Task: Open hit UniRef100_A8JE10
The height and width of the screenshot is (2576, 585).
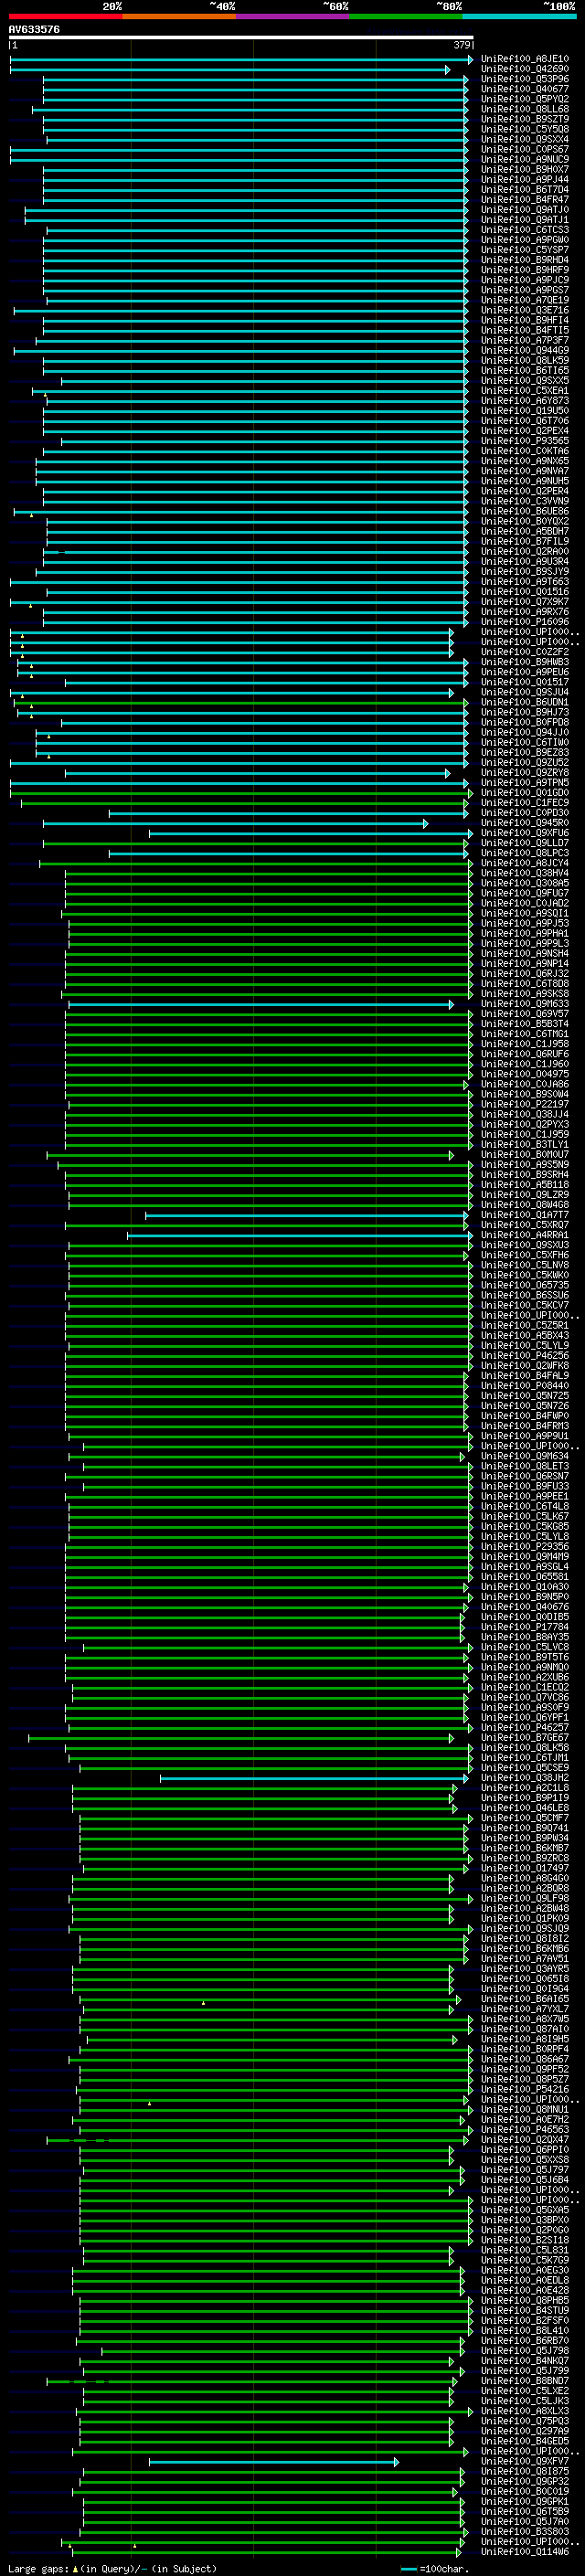Action: pyautogui.click(x=525, y=59)
